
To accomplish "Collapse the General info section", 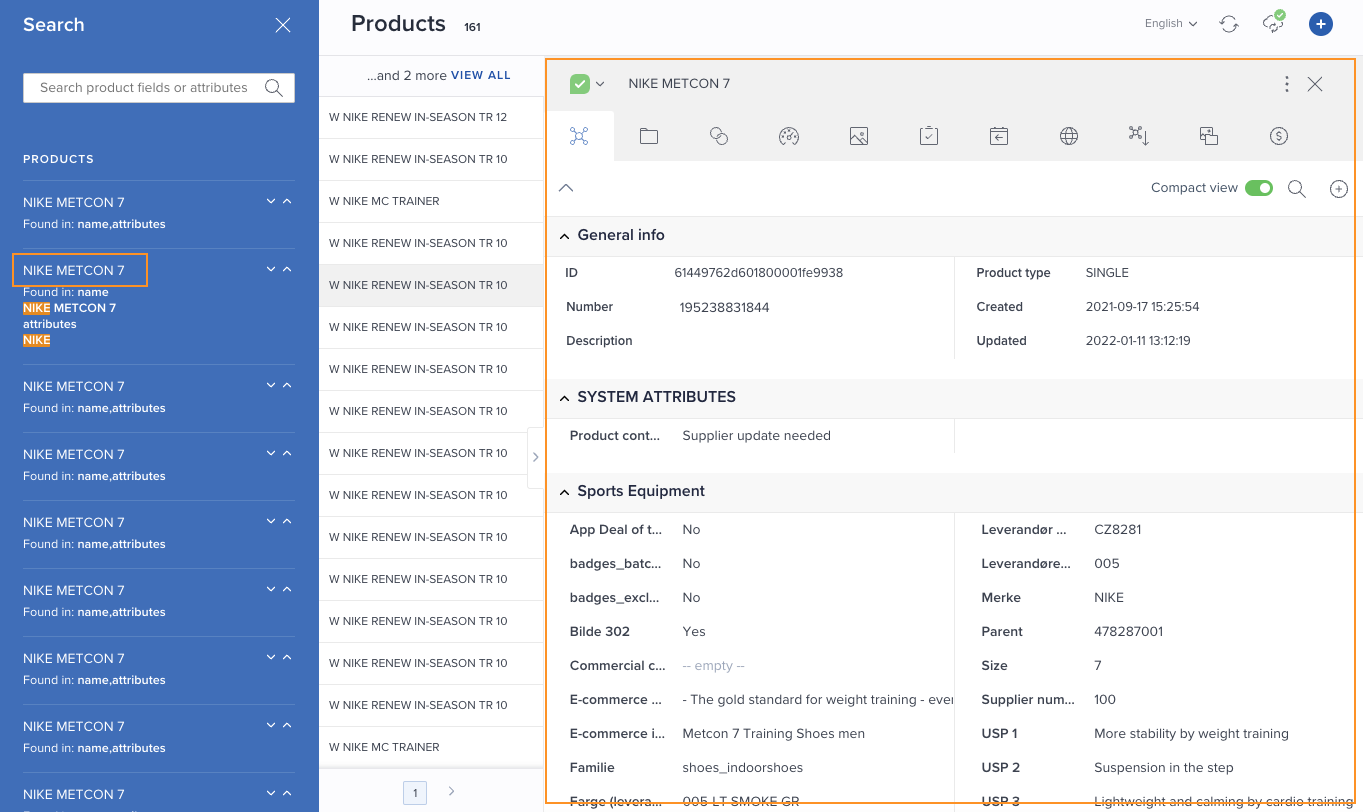I will click(x=564, y=235).
